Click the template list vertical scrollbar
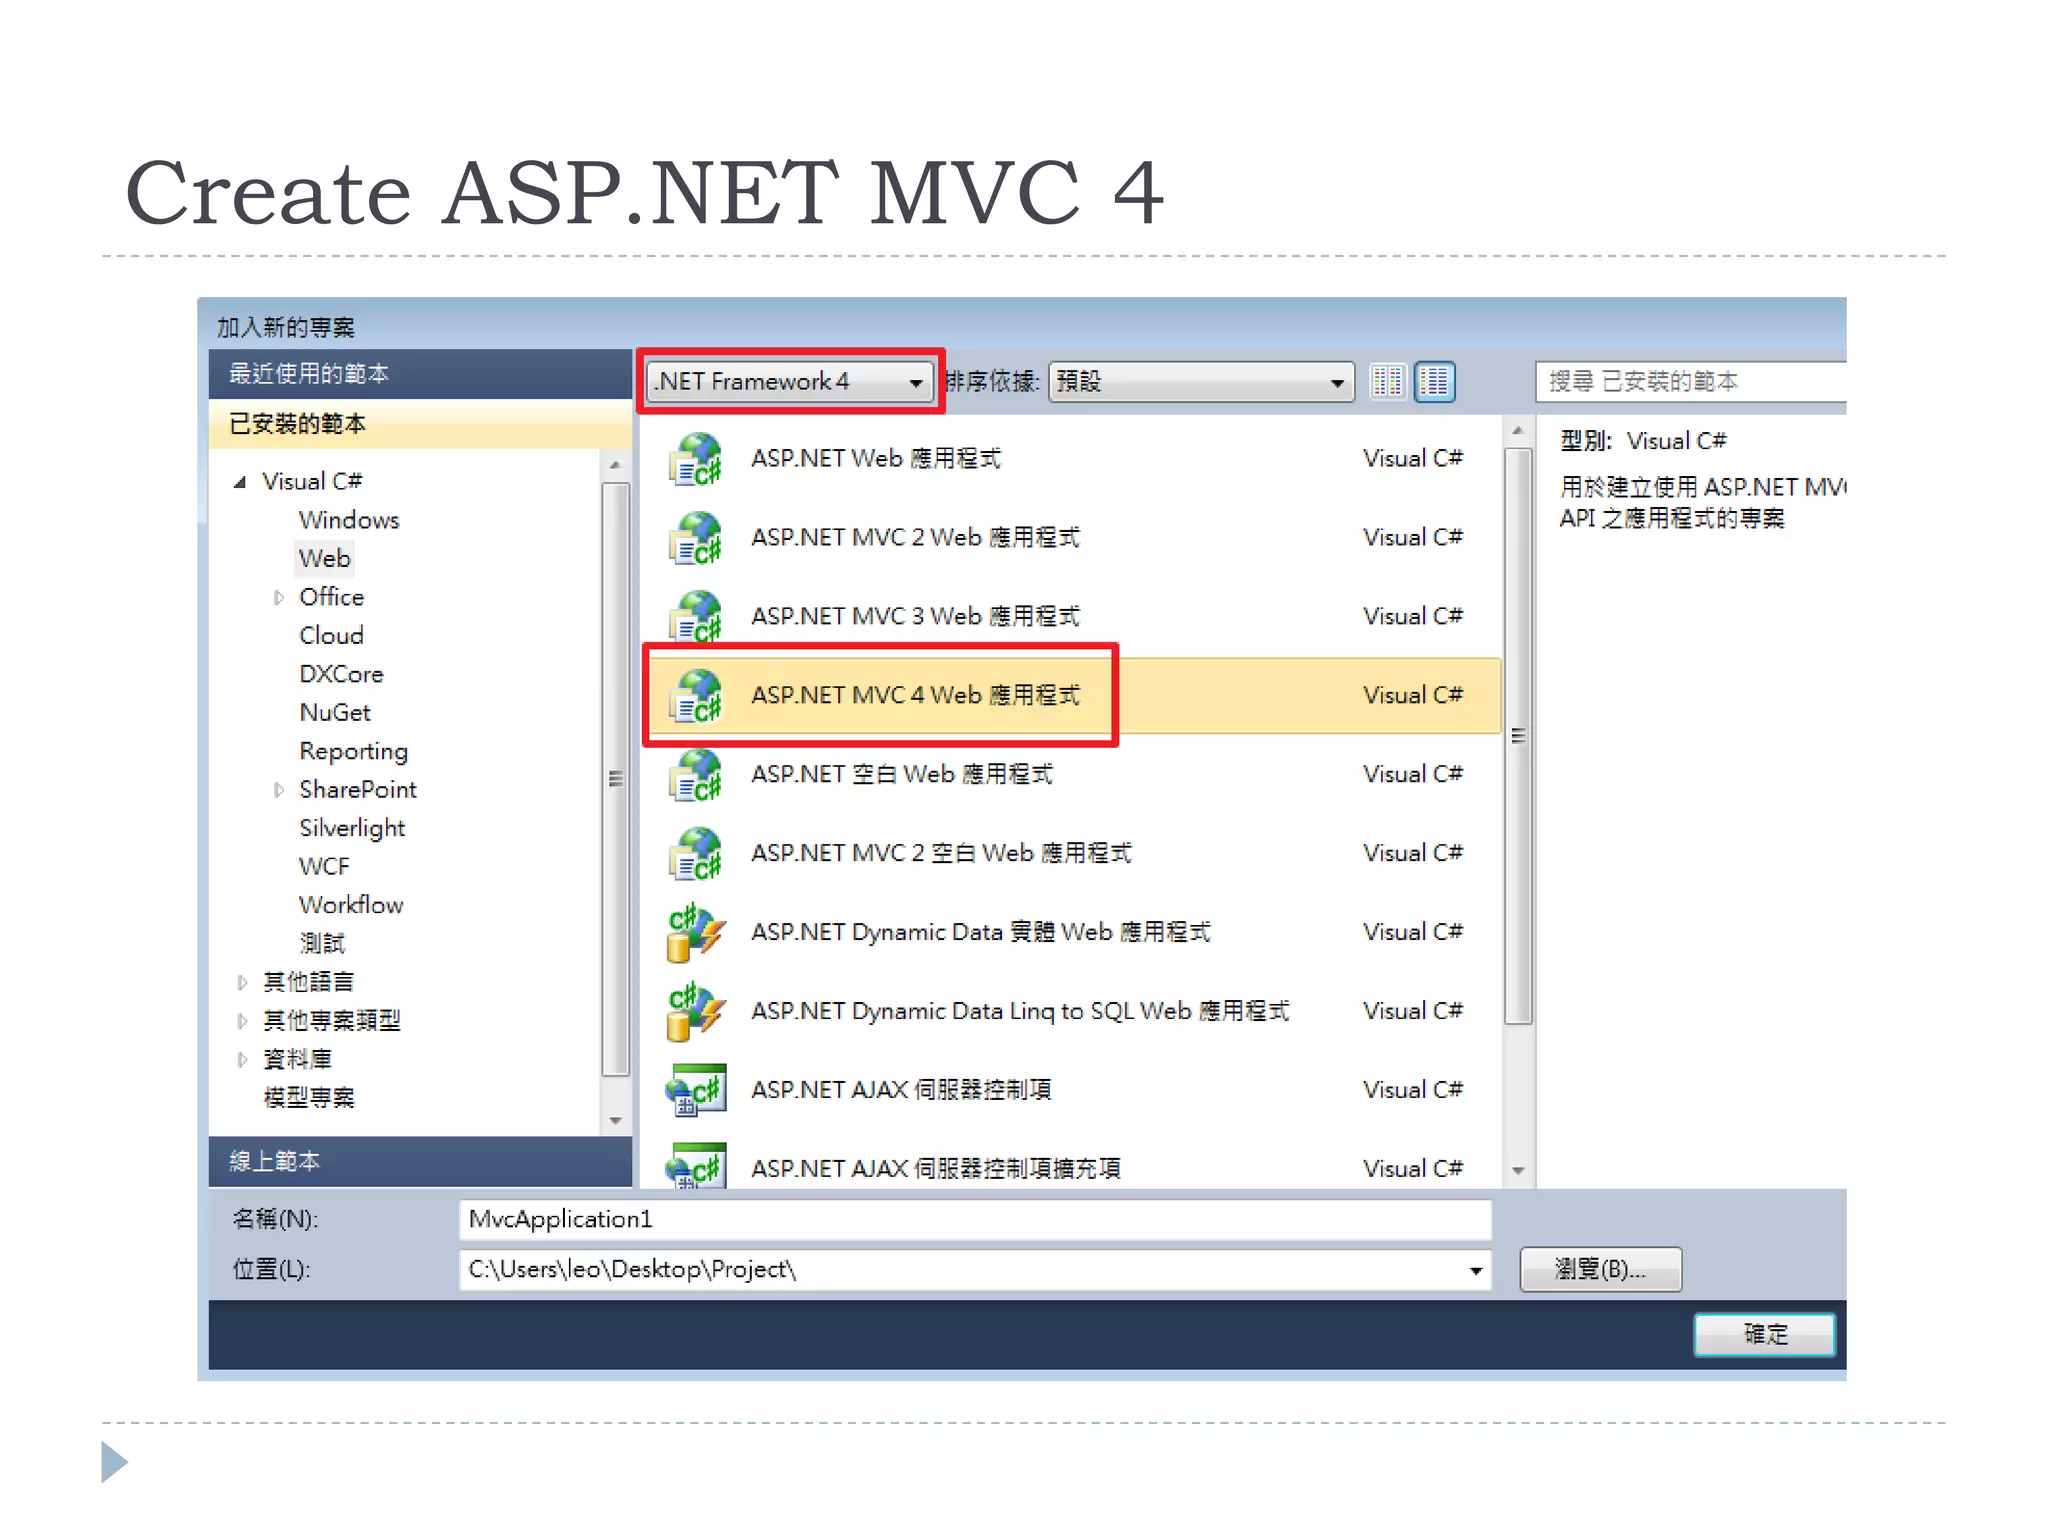Image resolution: width=2048 pixels, height=1536 pixels. (x=1518, y=736)
